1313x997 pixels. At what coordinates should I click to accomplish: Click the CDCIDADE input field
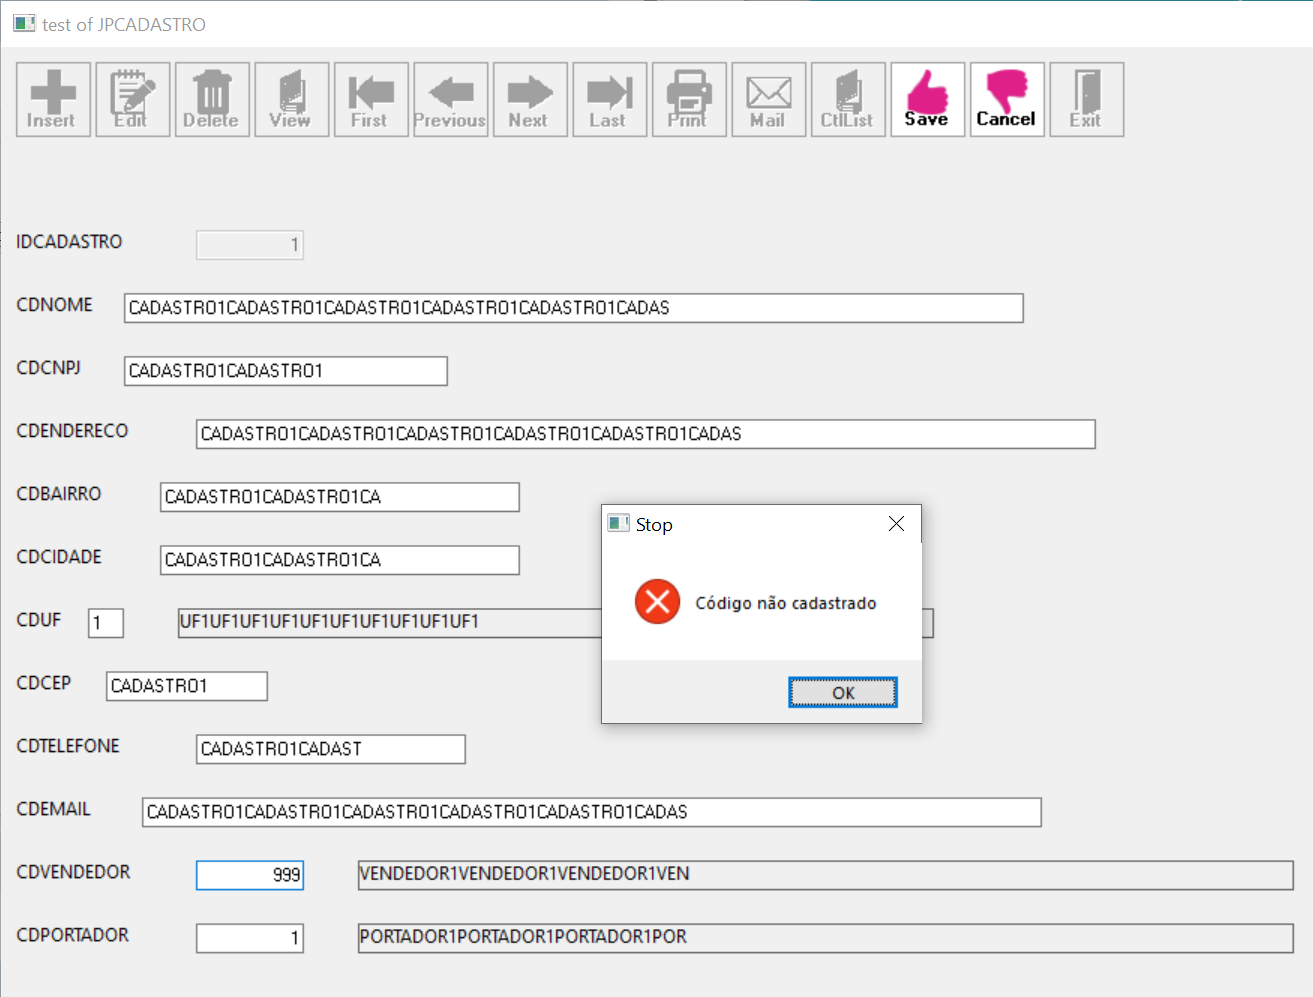point(340,560)
